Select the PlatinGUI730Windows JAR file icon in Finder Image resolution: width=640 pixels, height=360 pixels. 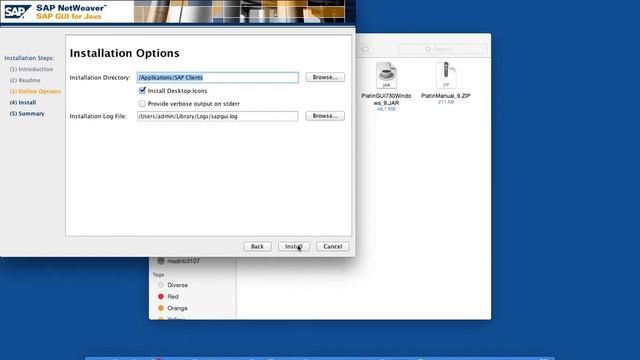point(386,75)
